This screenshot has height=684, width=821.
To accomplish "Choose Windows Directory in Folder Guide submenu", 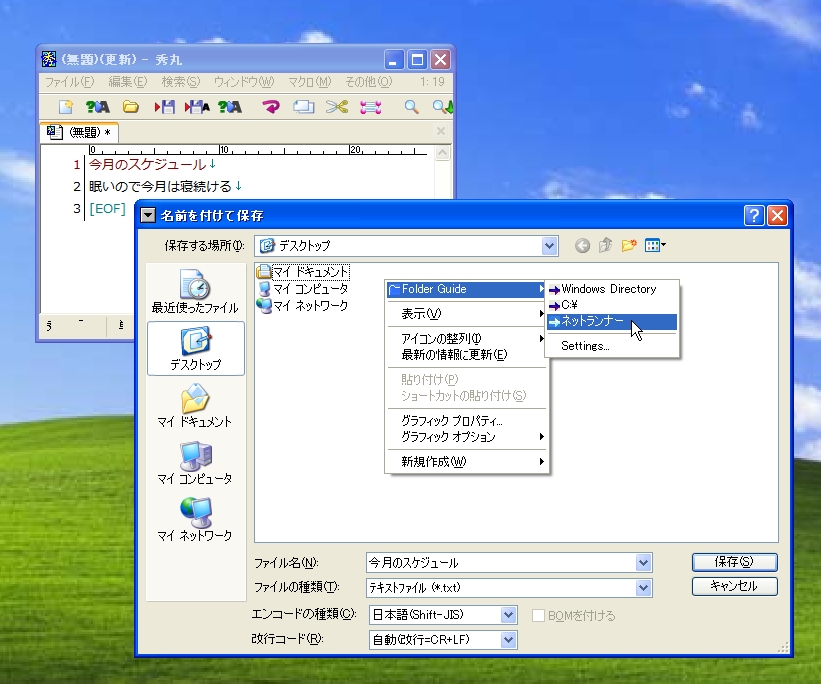I will pyautogui.click(x=612, y=289).
